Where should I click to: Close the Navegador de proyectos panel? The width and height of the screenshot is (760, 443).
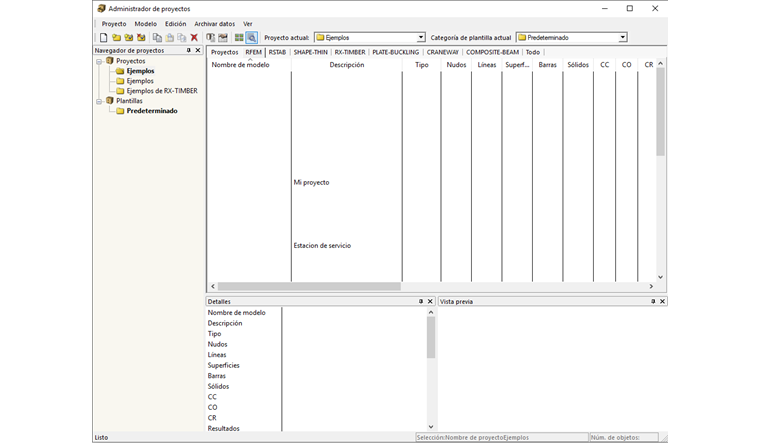click(x=198, y=50)
